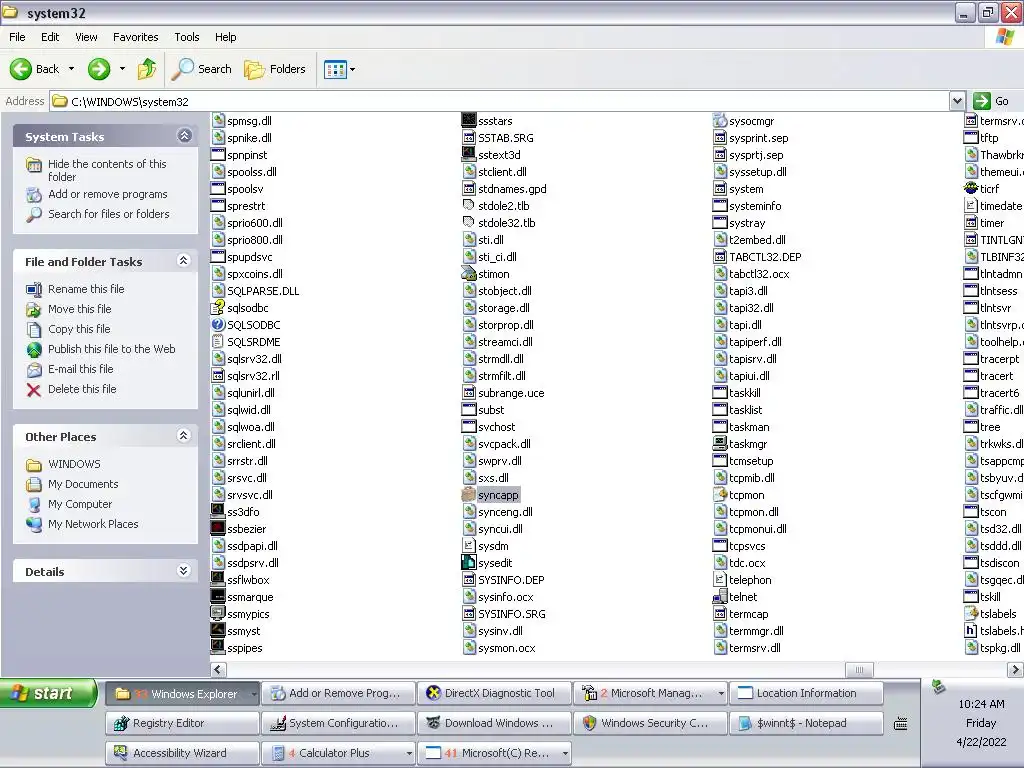Viewport: 1024px width, 768px height.
Task: Click the horizontal scrollbar thumb
Action: pos(859,669)
